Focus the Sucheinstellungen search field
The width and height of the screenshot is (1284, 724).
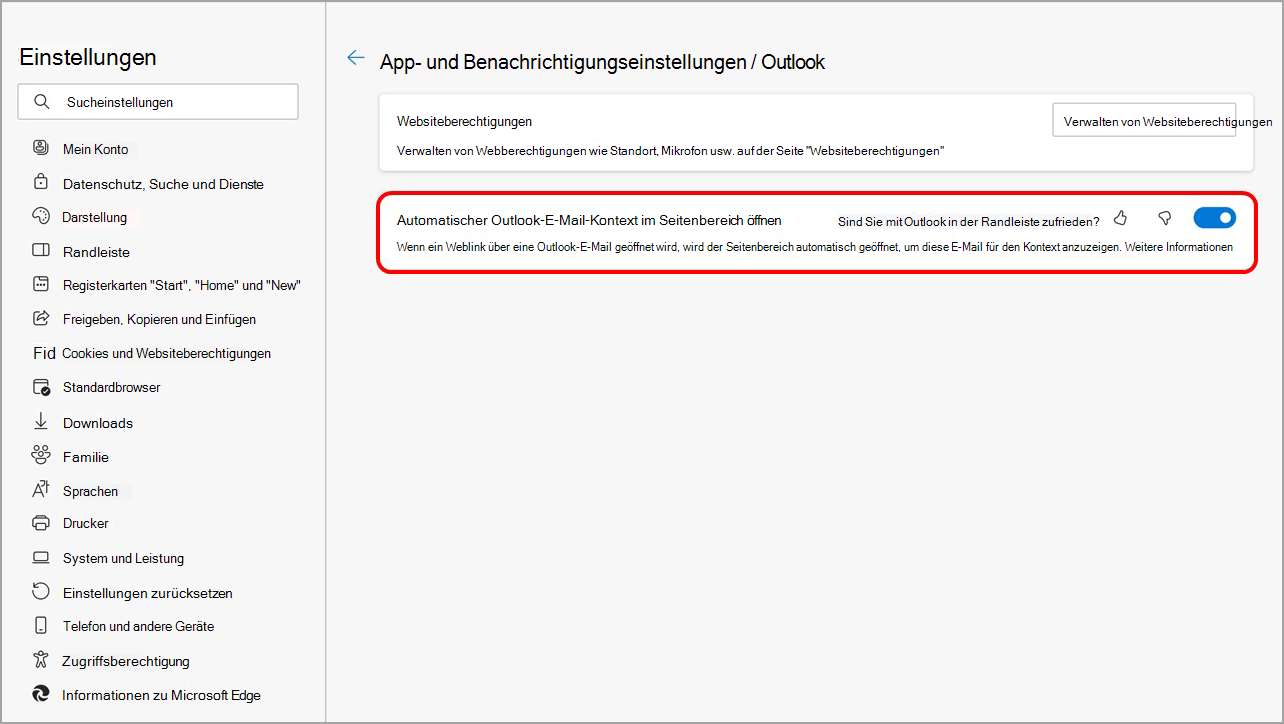point(158,102)
